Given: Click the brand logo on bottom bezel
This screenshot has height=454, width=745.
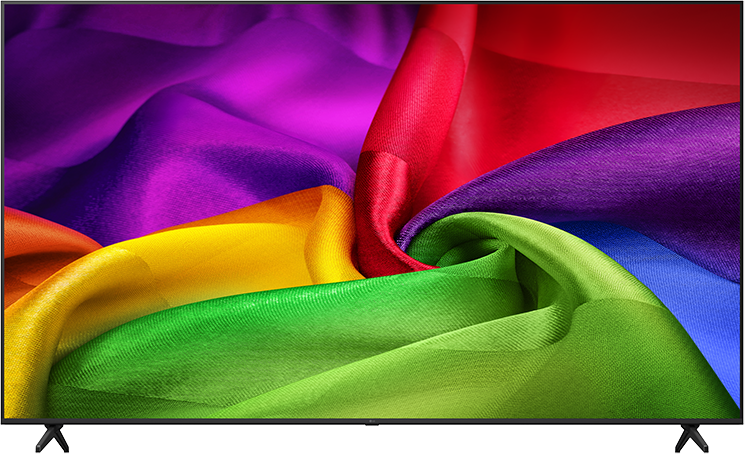Looking at the screenshot, I should pyautogui.click(x=372, y=421).
